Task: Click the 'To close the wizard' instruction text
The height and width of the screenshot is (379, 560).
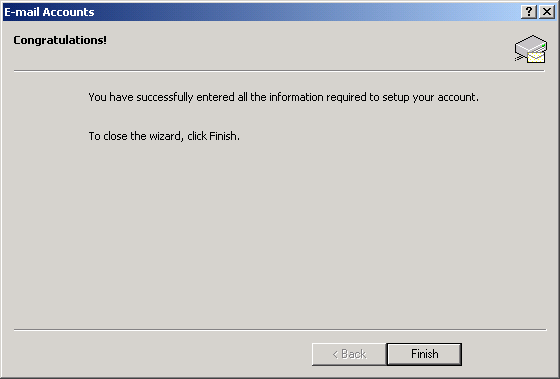Action: click(x=164, y=136)
